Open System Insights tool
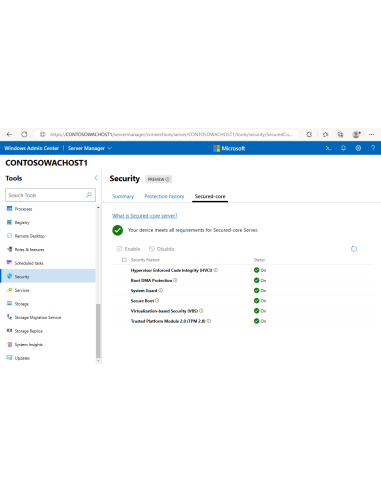 [48, 344]
